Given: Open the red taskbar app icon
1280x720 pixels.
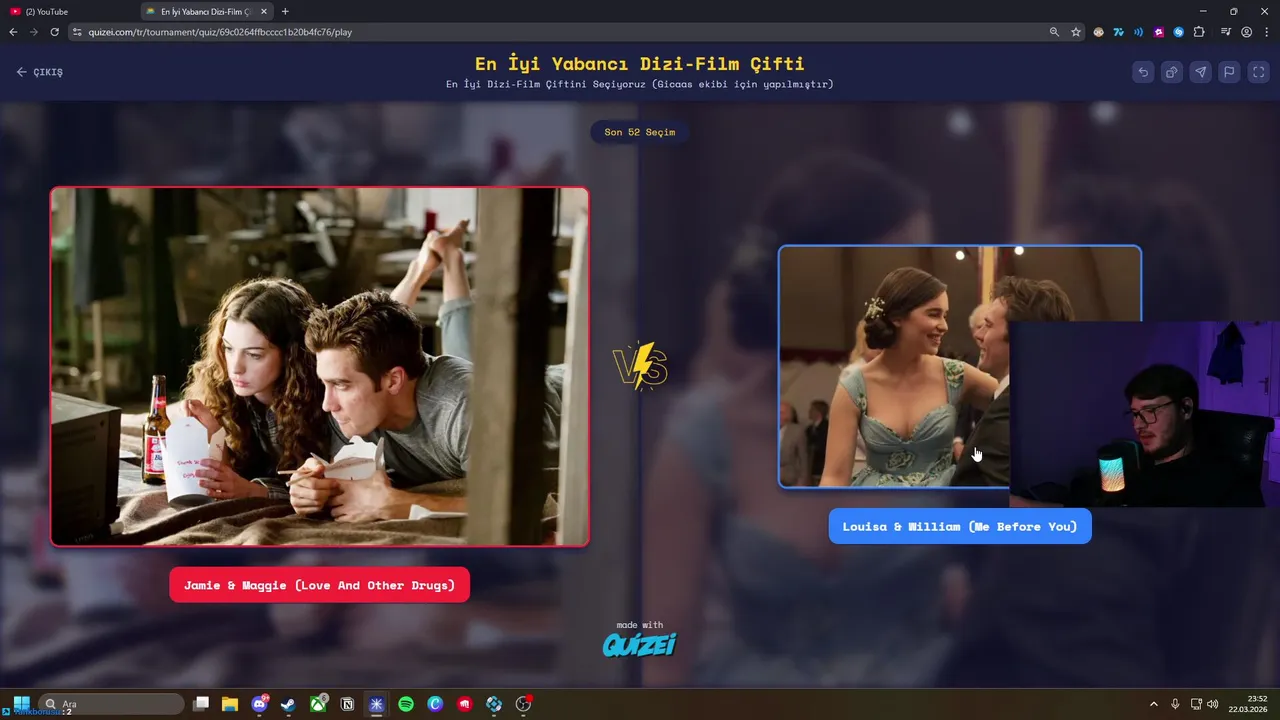Looking at the screenshot, I should (x=465, y=704).
